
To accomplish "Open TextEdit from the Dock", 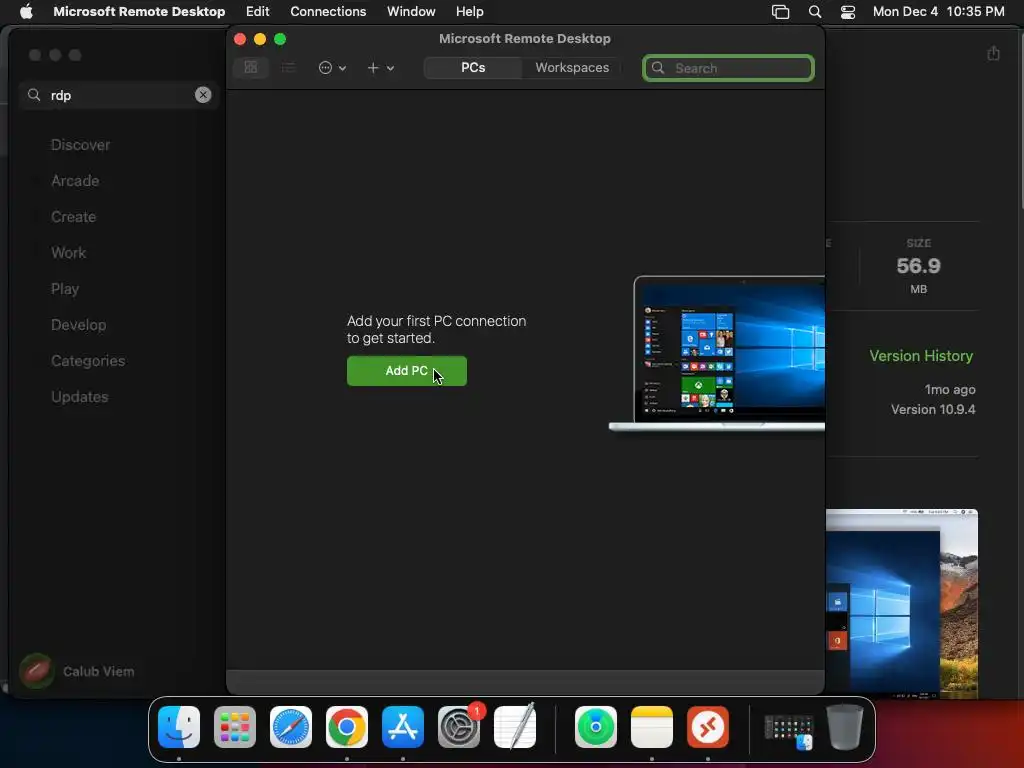I will 515,727.
